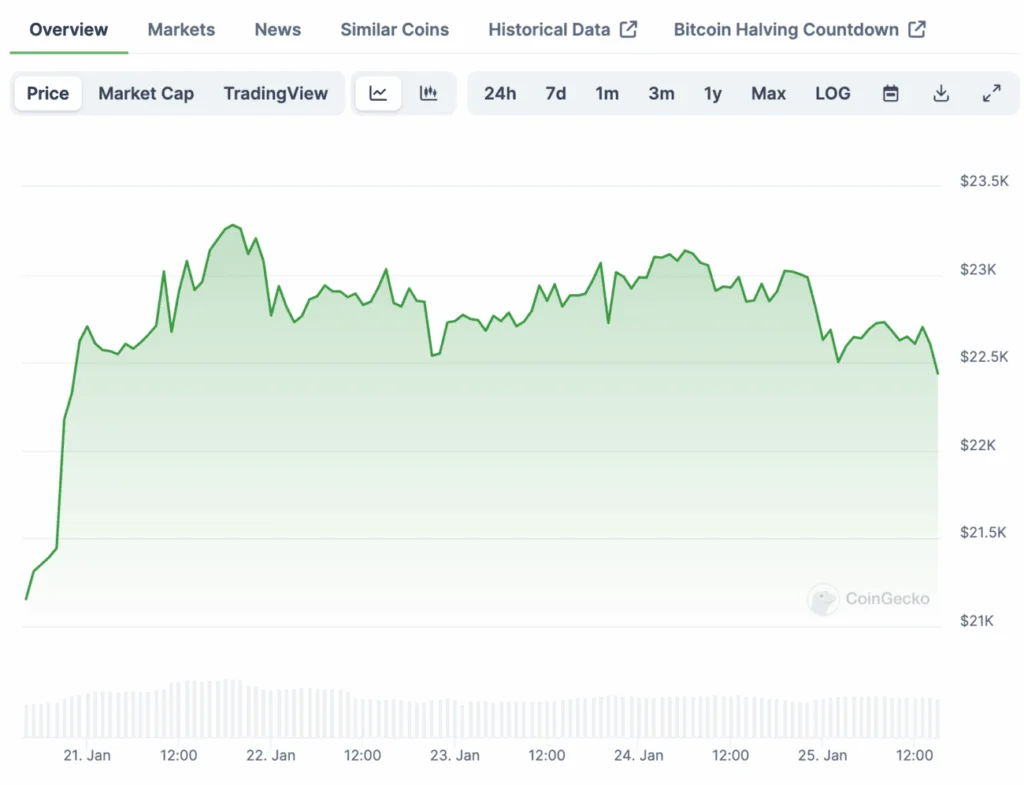This screenshot has height=785, width=1024.
Task: Switch the chart to Market Cap view
Action: tap(146, 93)
